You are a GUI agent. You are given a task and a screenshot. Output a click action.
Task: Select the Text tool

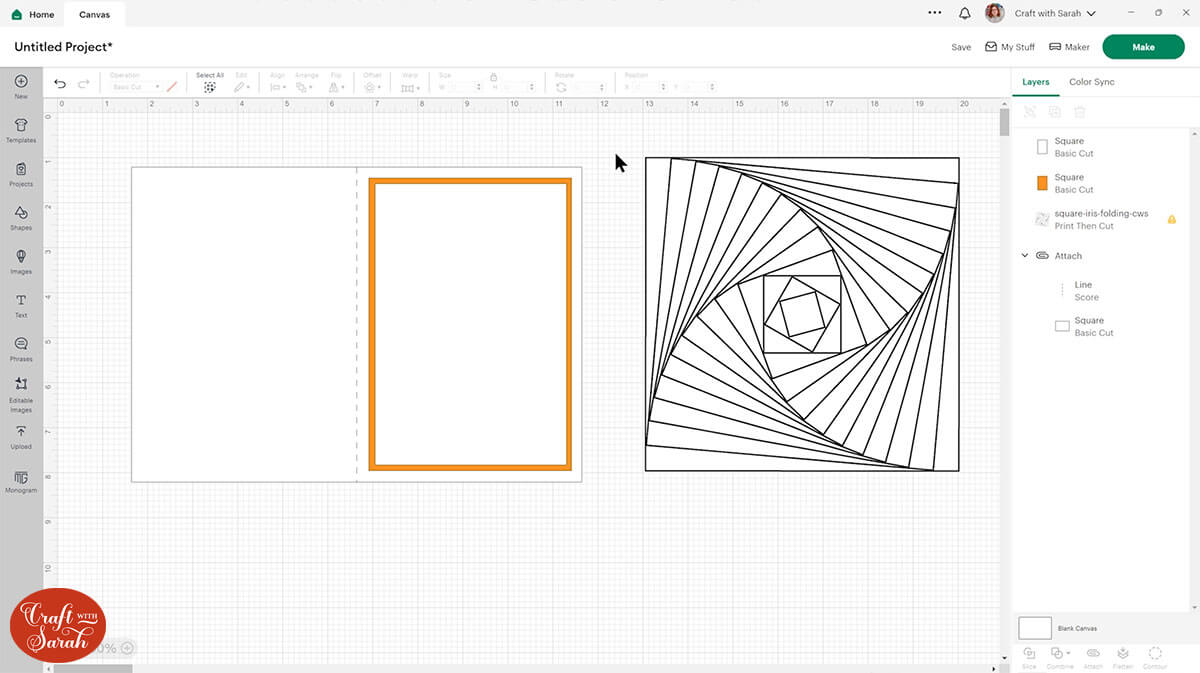pos(21,304)
